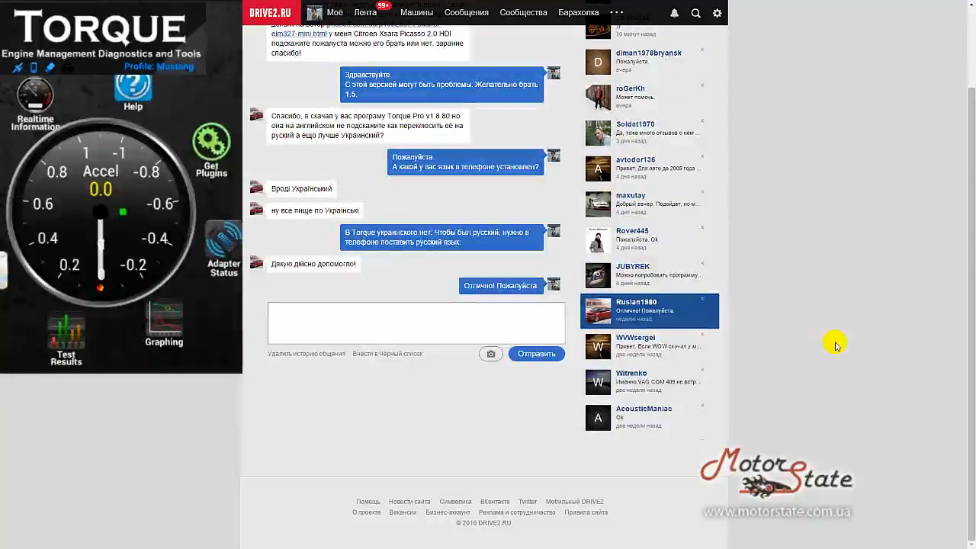
Task: Open dialog with roGerKh
Action: click(649, 97)
